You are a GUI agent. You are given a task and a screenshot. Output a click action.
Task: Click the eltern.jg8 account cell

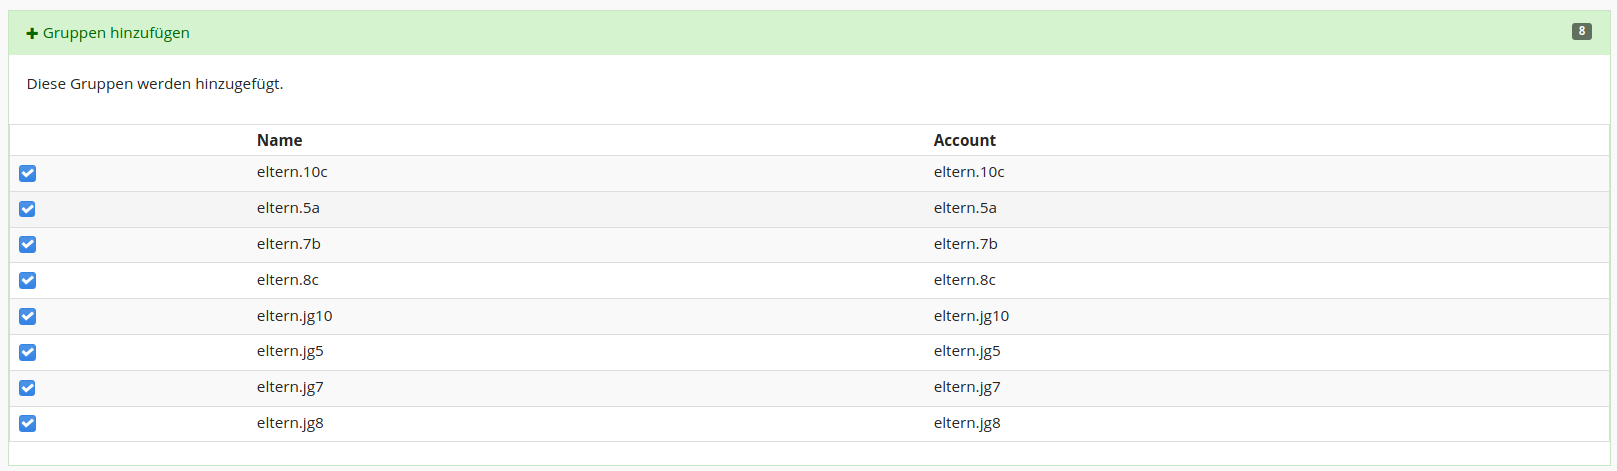967,423
